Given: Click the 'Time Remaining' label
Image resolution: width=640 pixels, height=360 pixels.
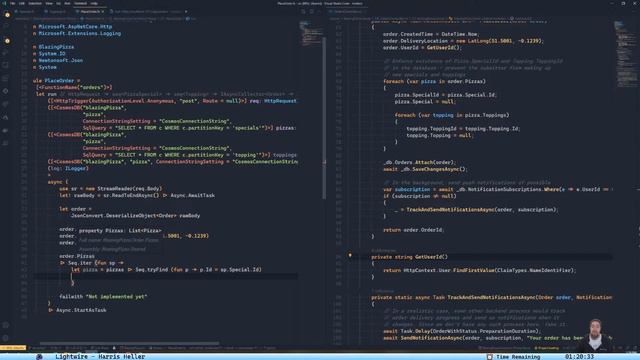Looking at the screenshot, I should click(x=518, y=357).
